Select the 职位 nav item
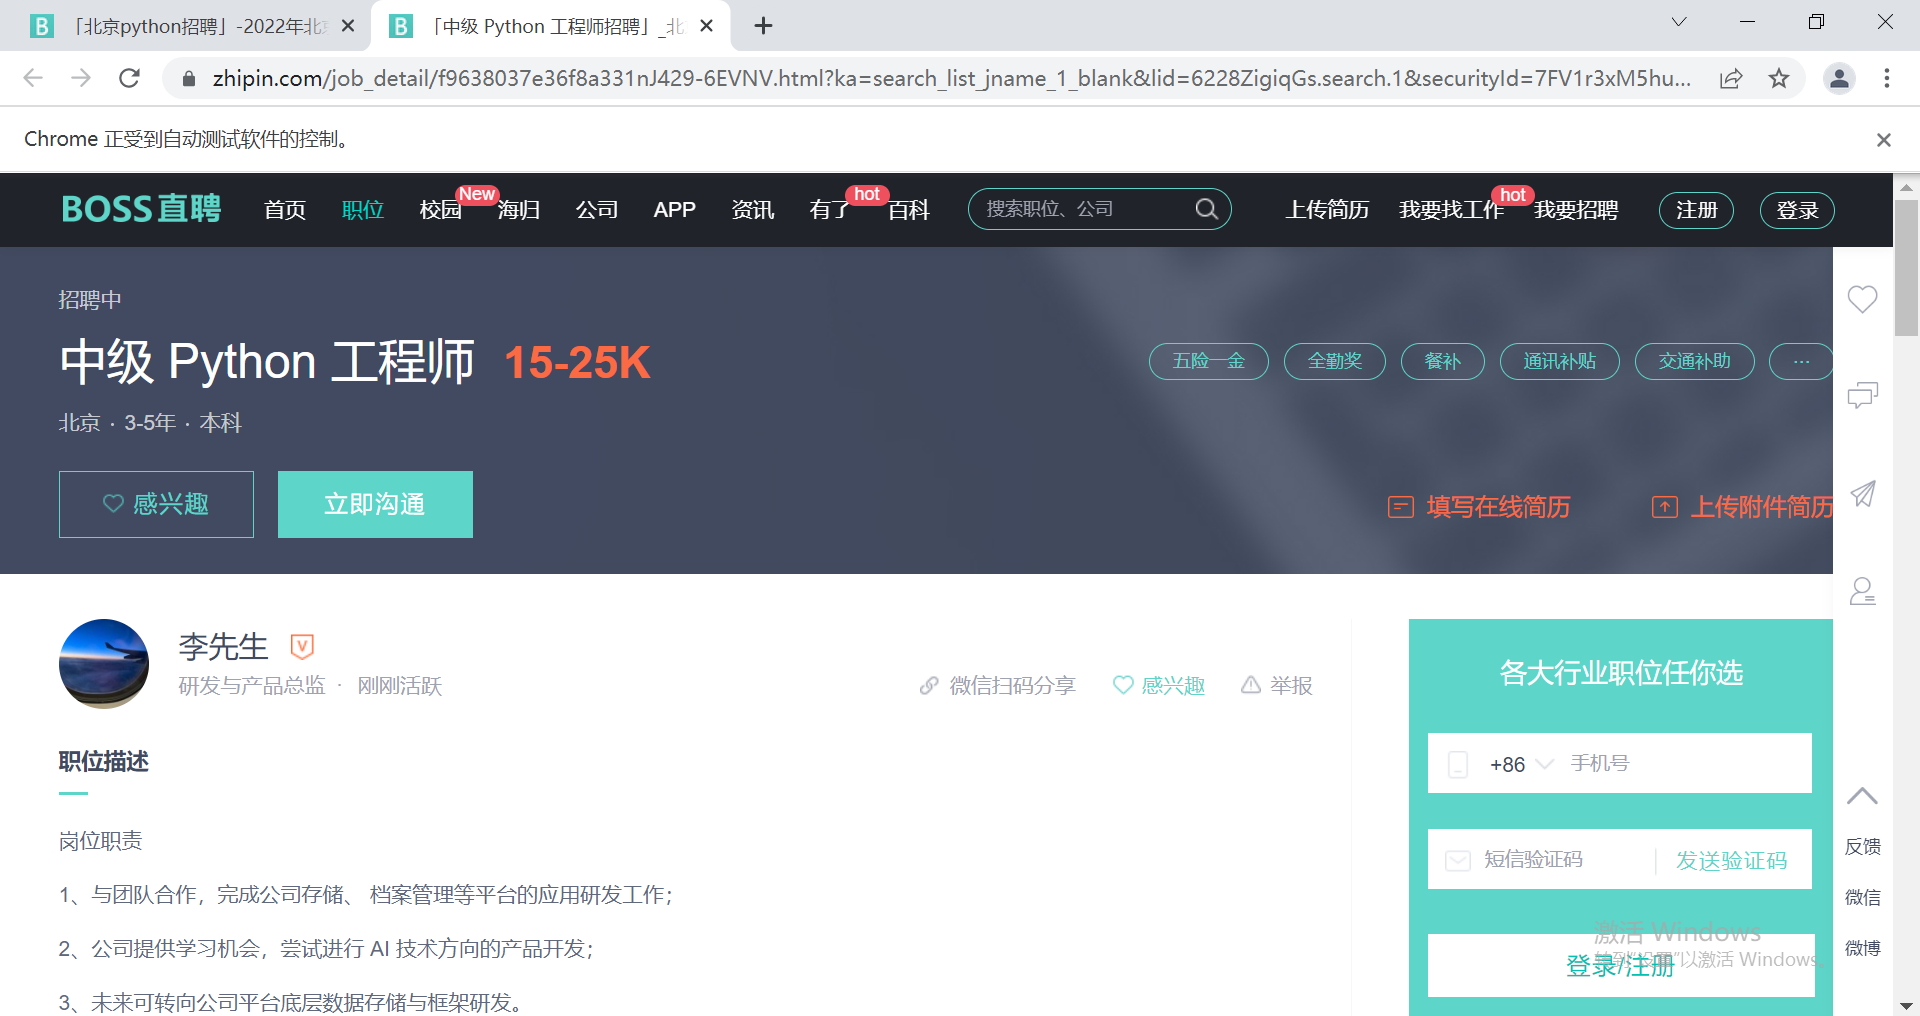Viewport: 1920px width, 1016px height. tap(363, 210)
